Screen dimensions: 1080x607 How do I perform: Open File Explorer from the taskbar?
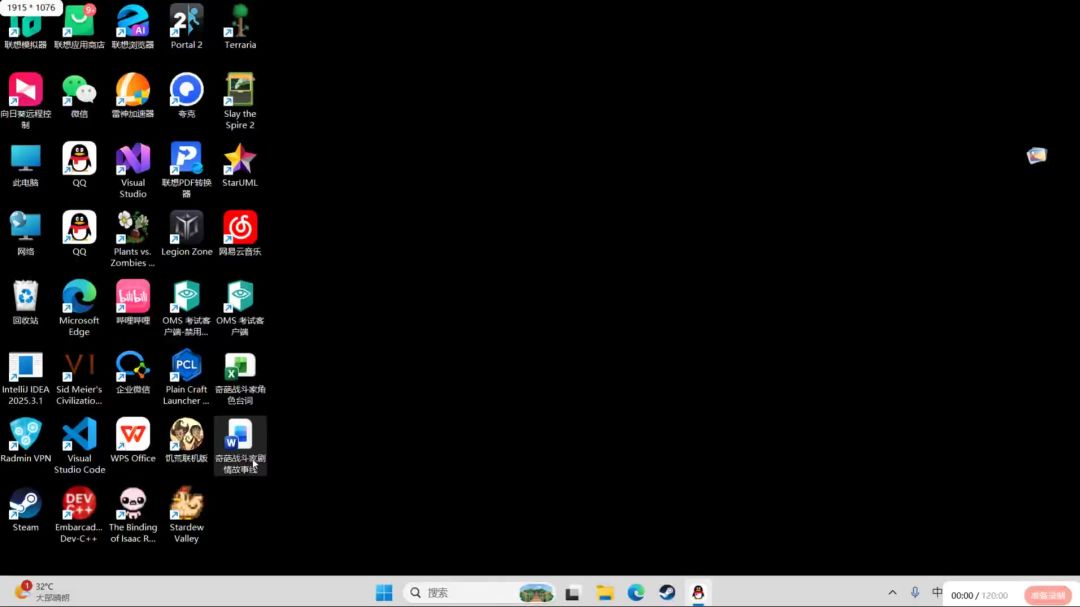[605, 593]
